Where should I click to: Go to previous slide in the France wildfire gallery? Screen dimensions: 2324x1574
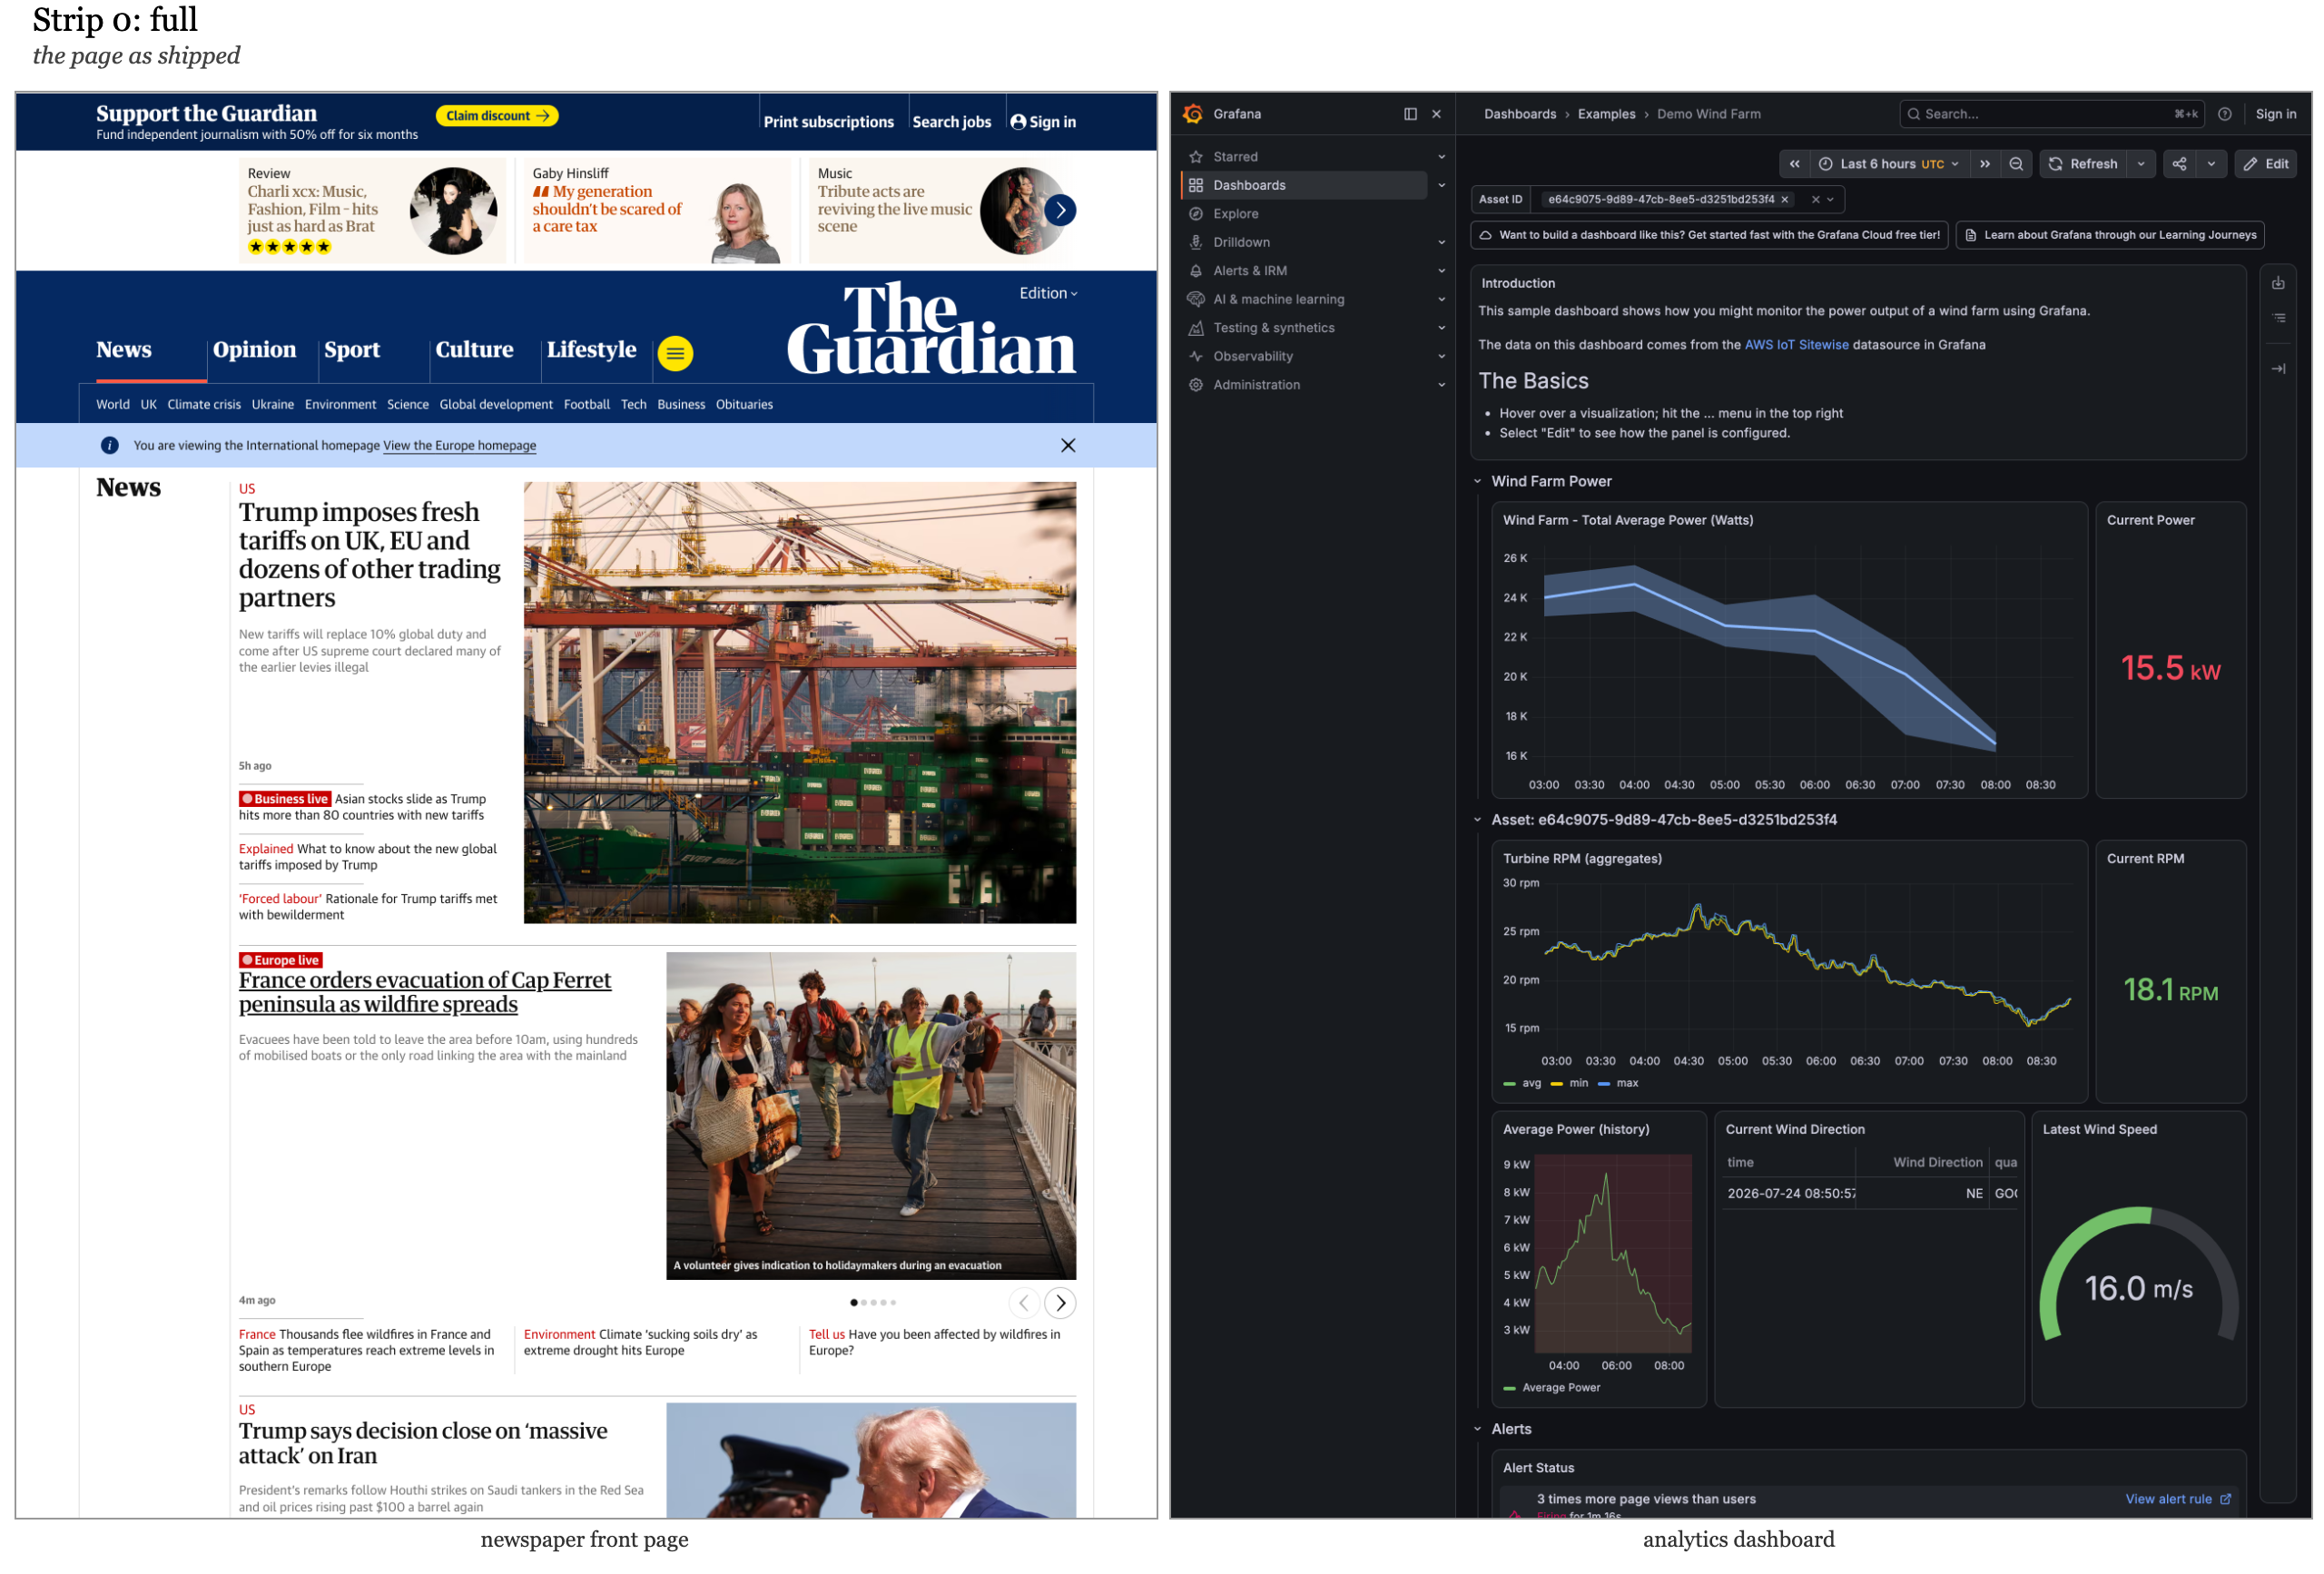[x=1023, y=1303]
